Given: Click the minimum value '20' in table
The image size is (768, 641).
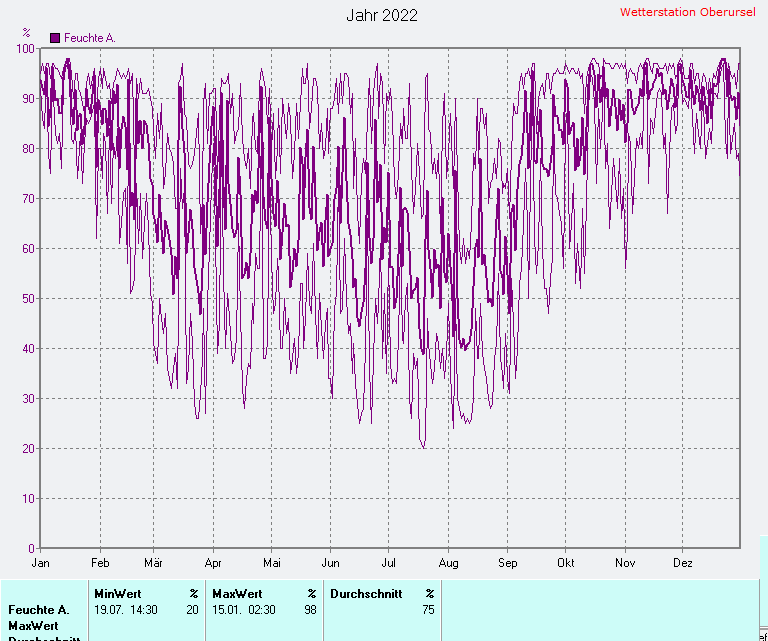Looking at the screenshot, I should tap(192, 610).
